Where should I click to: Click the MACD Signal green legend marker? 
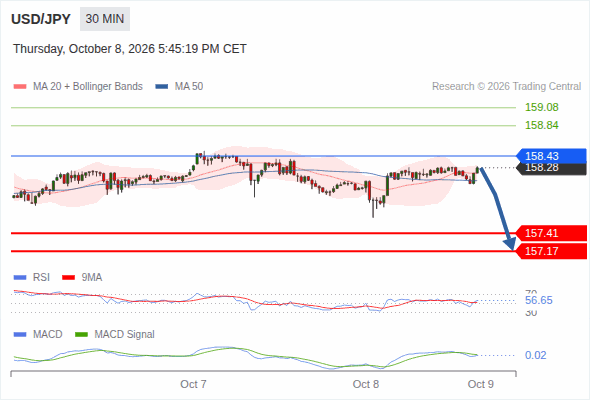click(81, 334)
